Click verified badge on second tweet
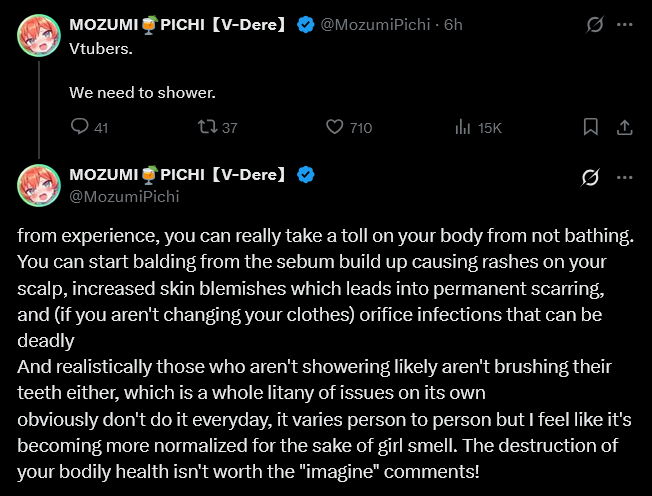 pyautogui.click(x=305, y=175)
